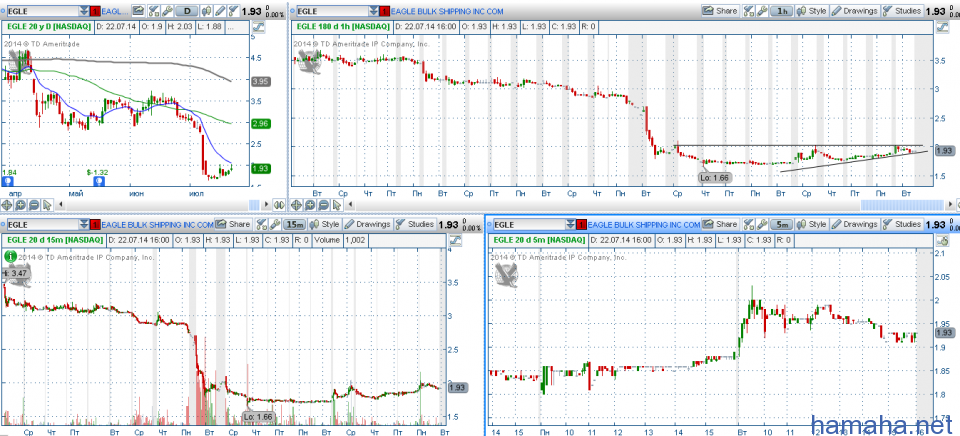Click pan crosshair tool under daily chart
This screenshot has width=960, height=436.
(7, 205)
